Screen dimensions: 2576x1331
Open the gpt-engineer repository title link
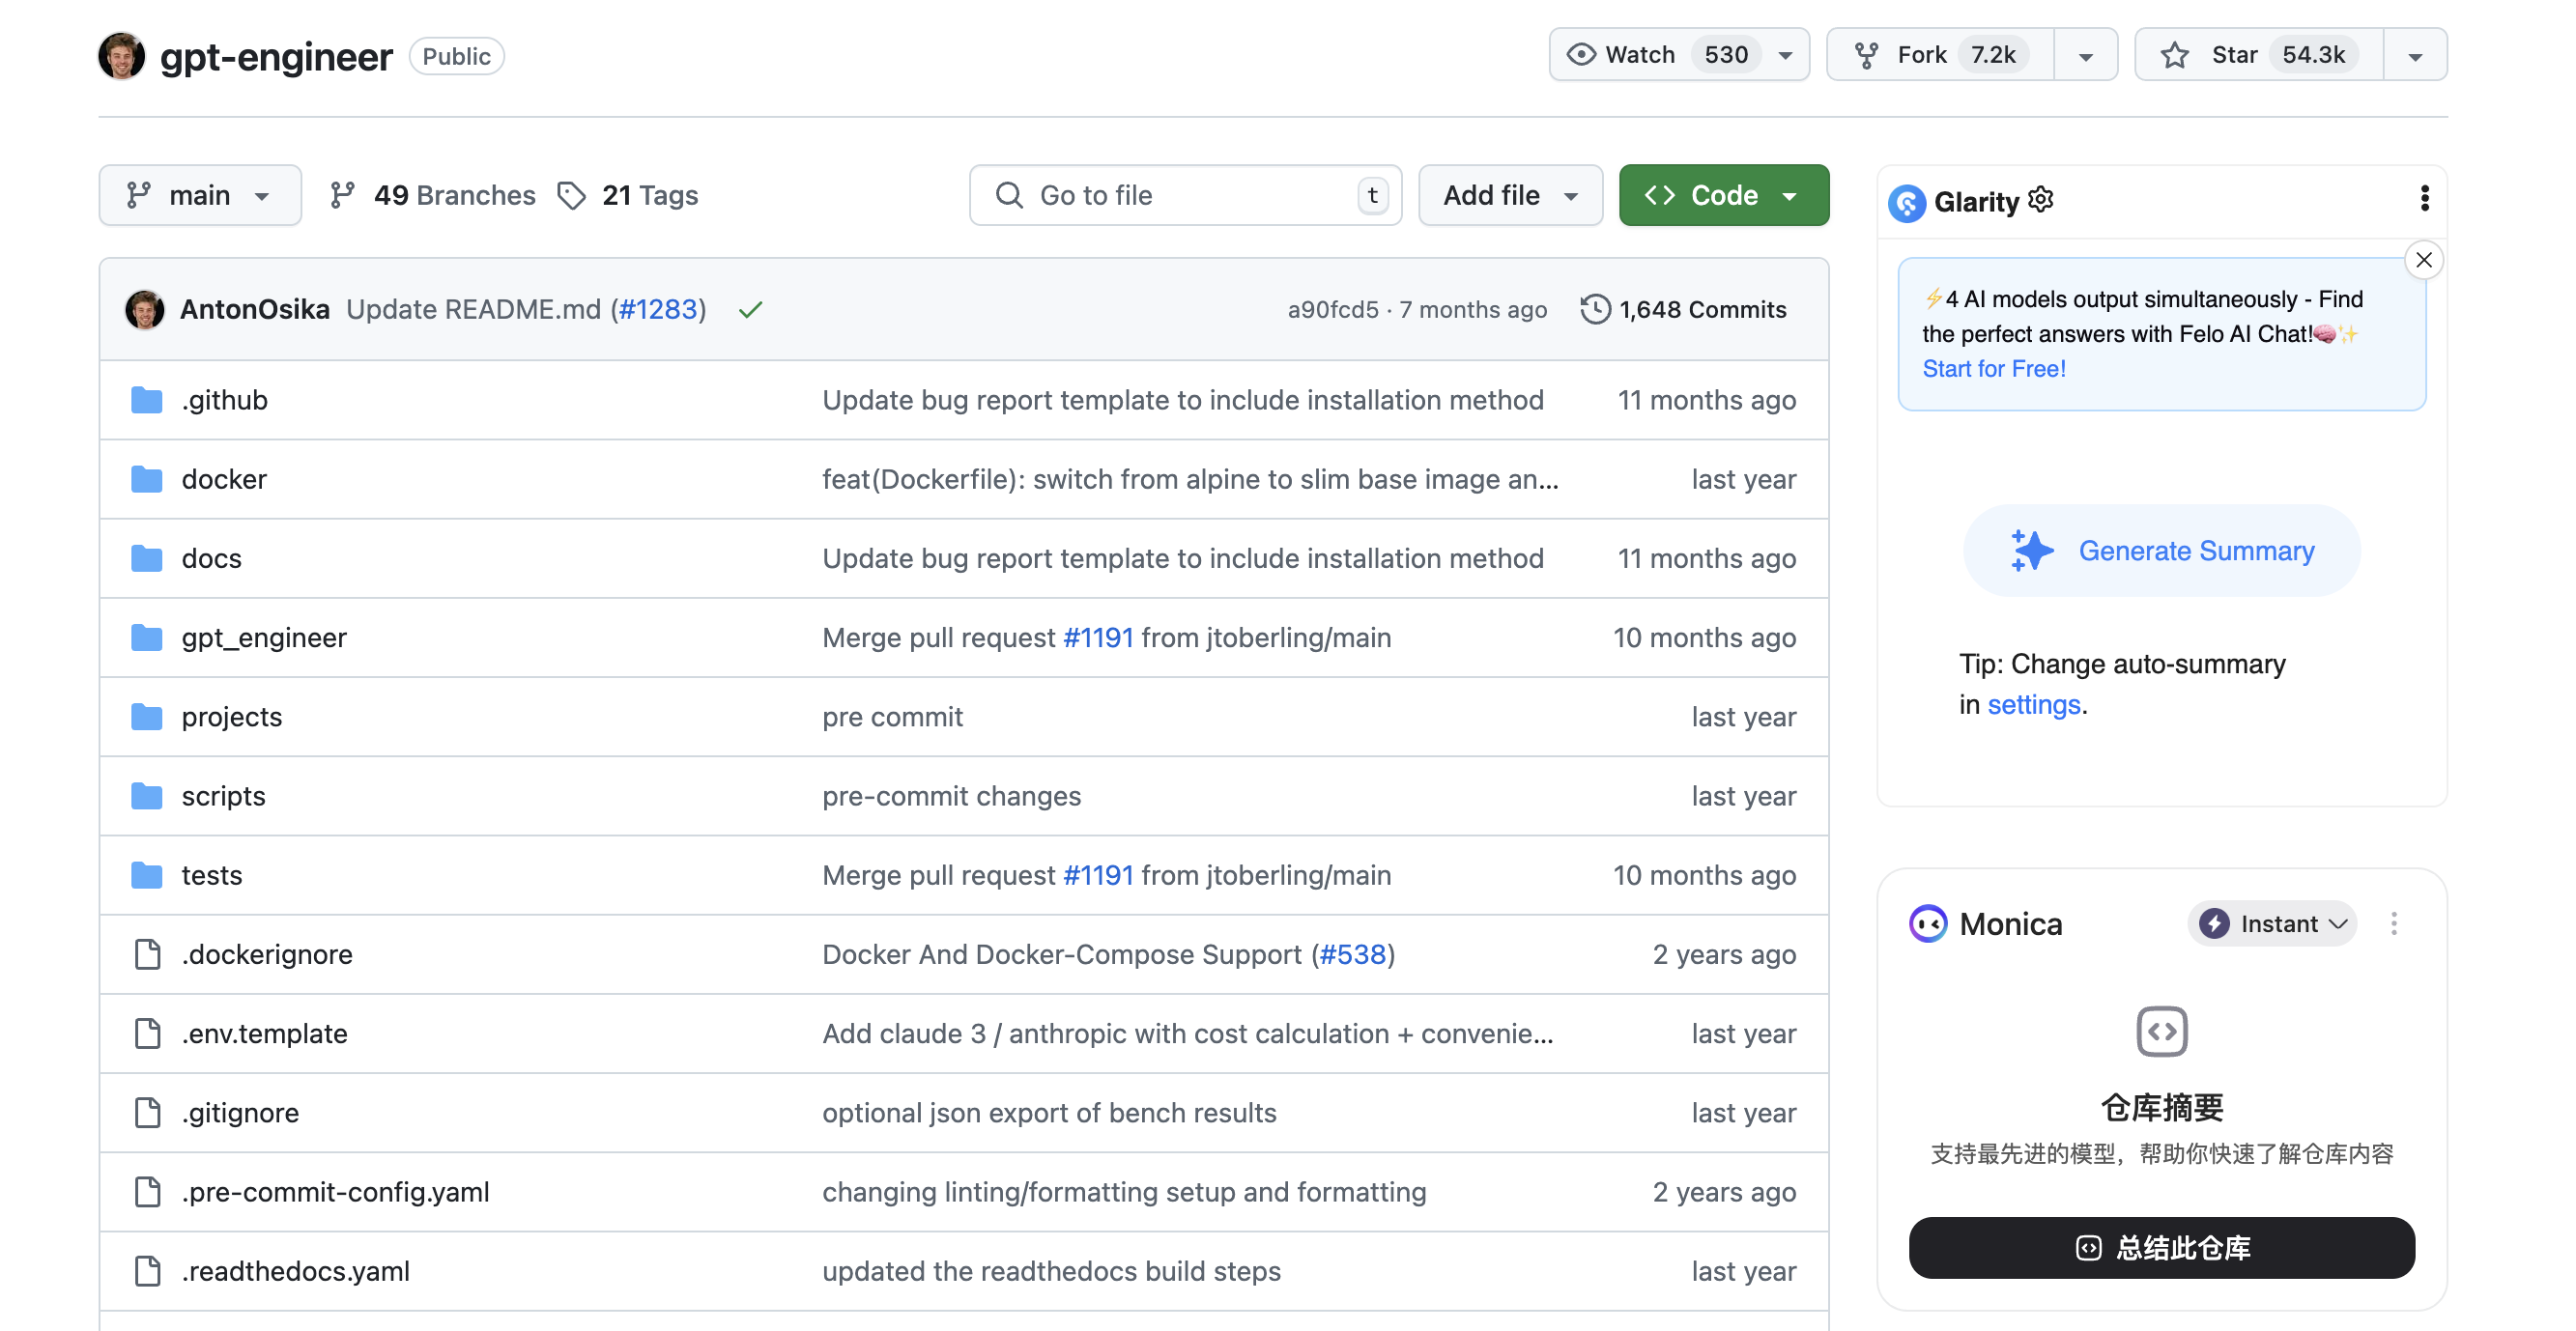coord(276,56)
